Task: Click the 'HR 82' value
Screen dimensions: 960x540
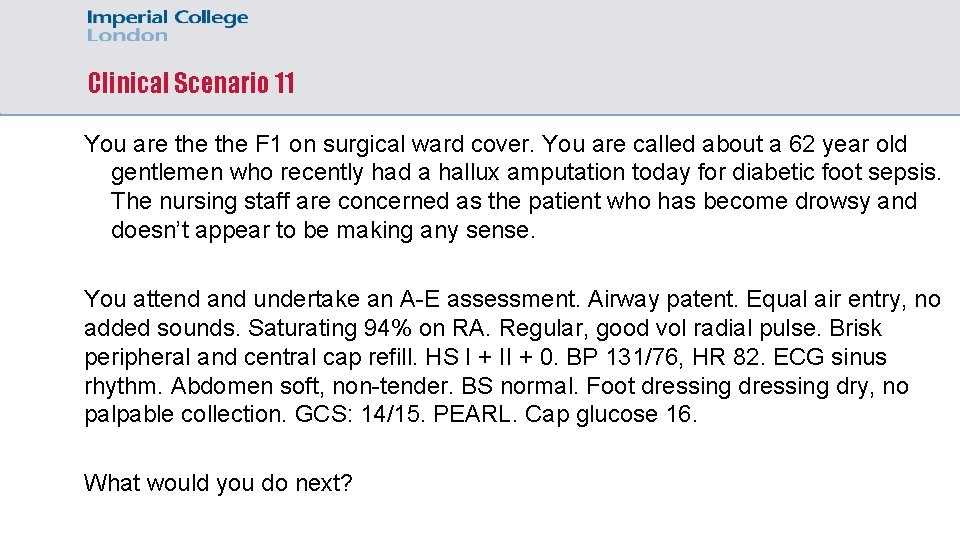Action: [x=726, y=357]
